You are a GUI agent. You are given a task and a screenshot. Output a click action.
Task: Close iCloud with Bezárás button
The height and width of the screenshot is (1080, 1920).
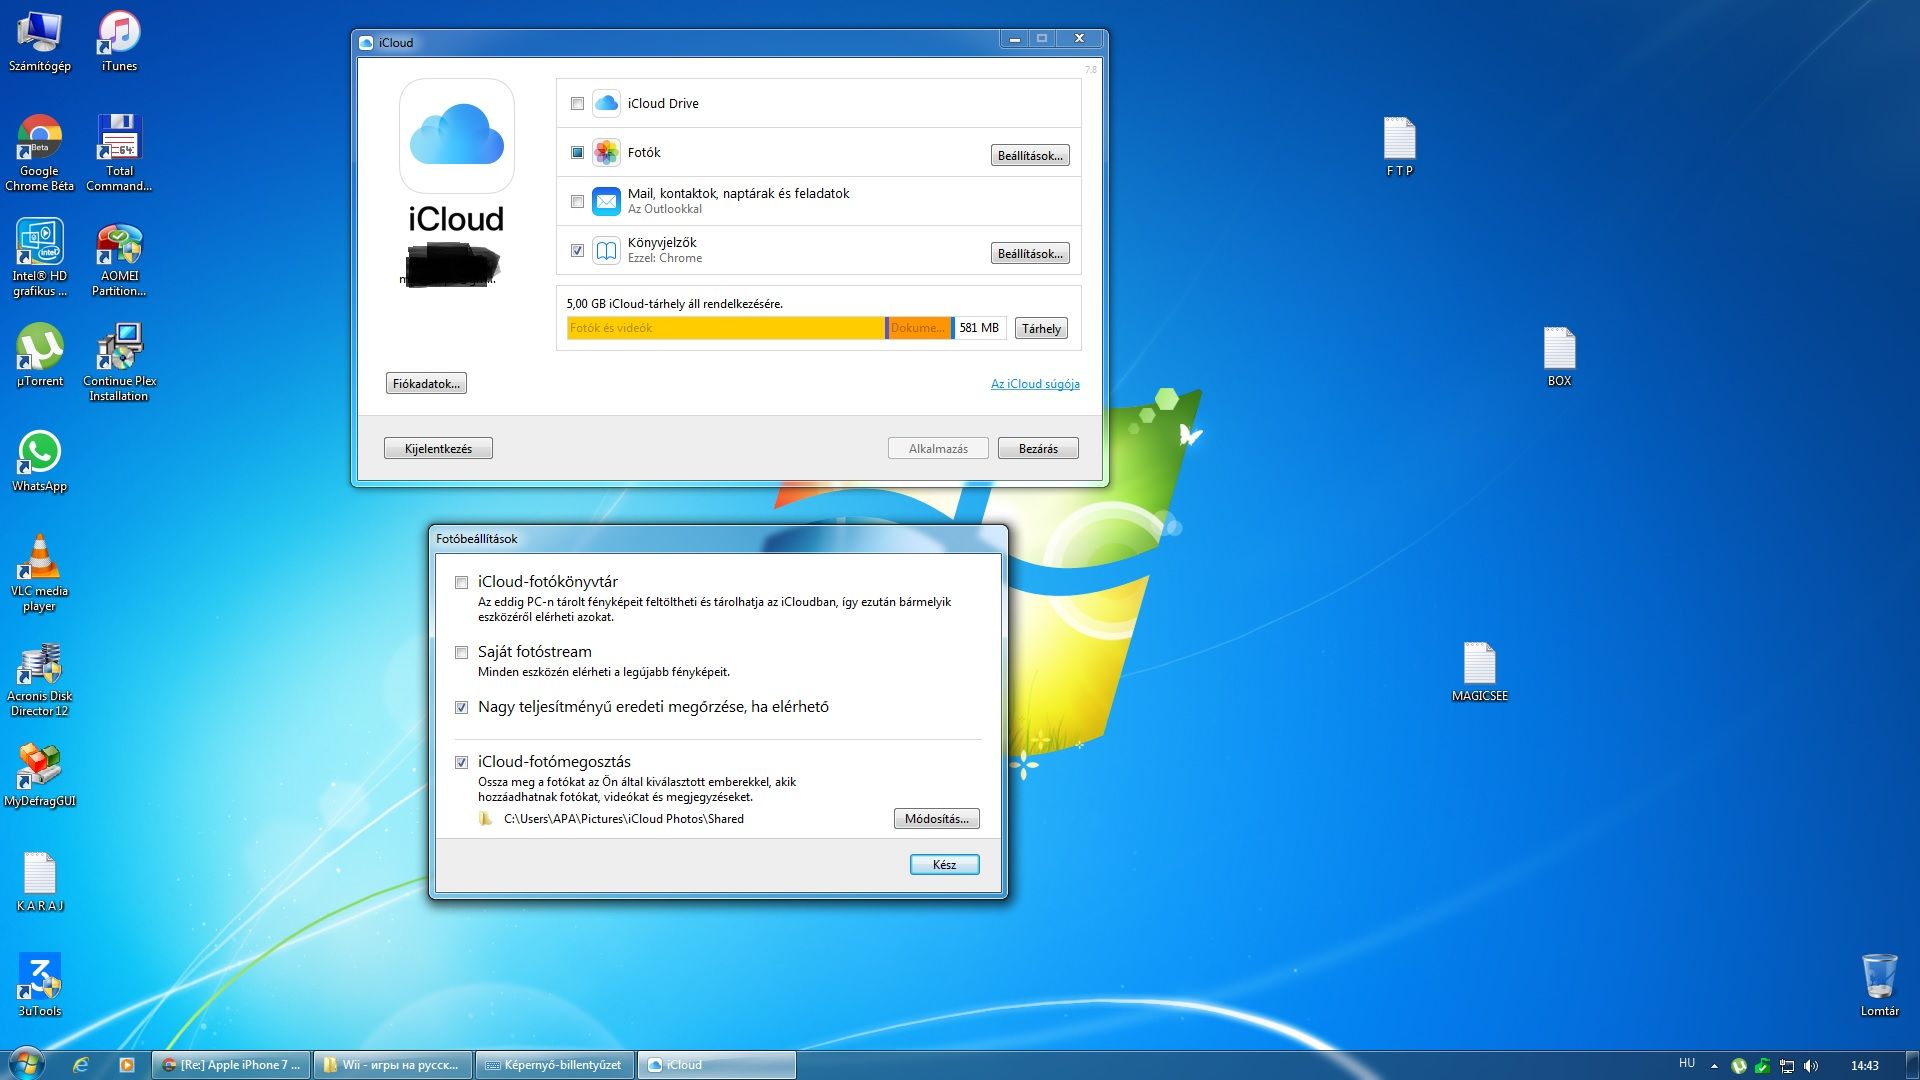click(1038, 448)
